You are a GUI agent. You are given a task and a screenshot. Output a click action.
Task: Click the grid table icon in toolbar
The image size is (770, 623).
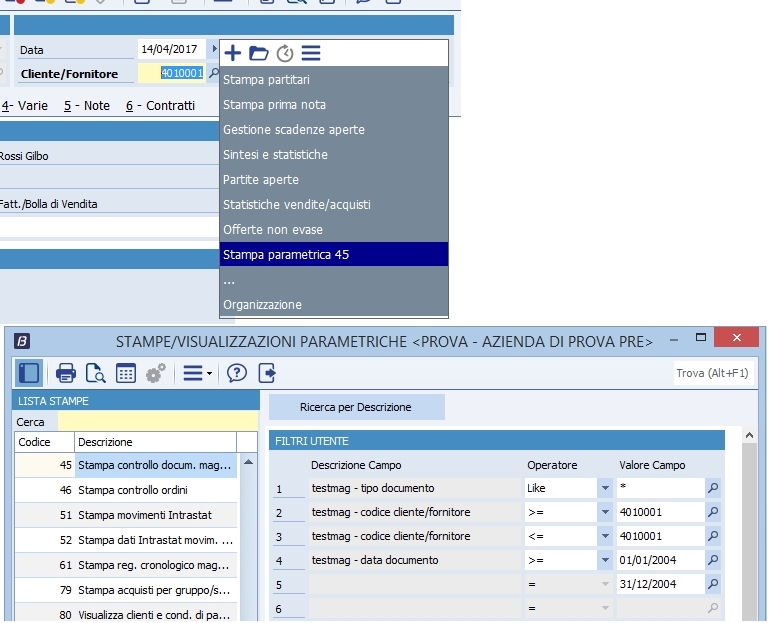click(126, 374)
